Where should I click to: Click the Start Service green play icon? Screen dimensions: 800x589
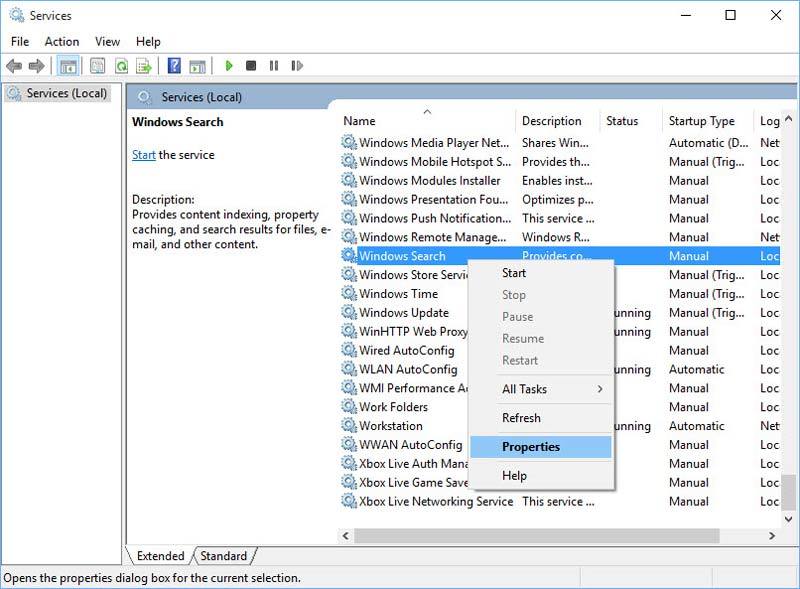[229, 66]
